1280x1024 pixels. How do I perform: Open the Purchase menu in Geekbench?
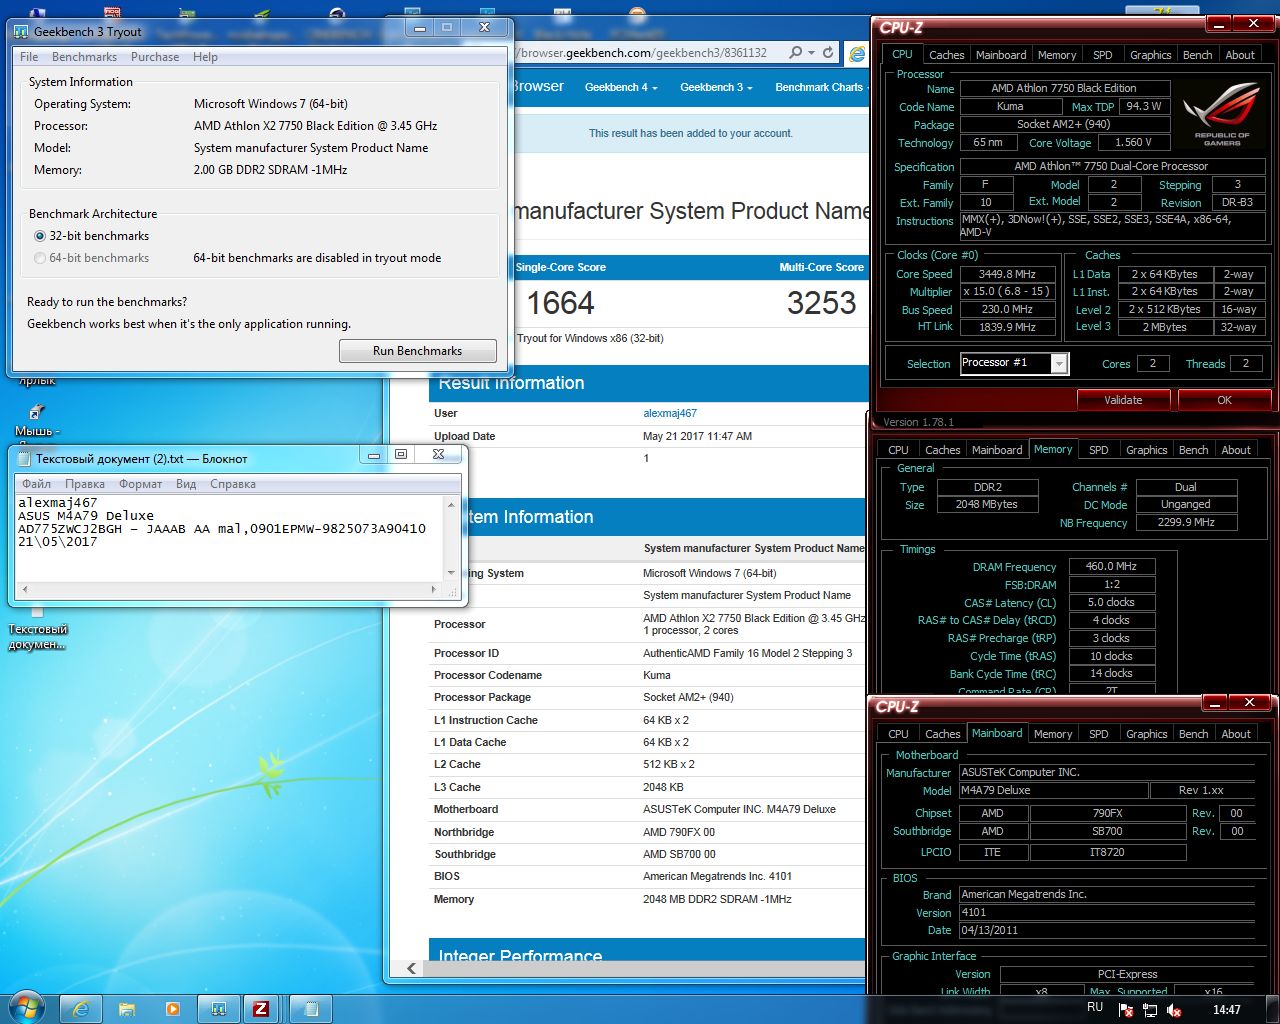click(x=155, y=57)
